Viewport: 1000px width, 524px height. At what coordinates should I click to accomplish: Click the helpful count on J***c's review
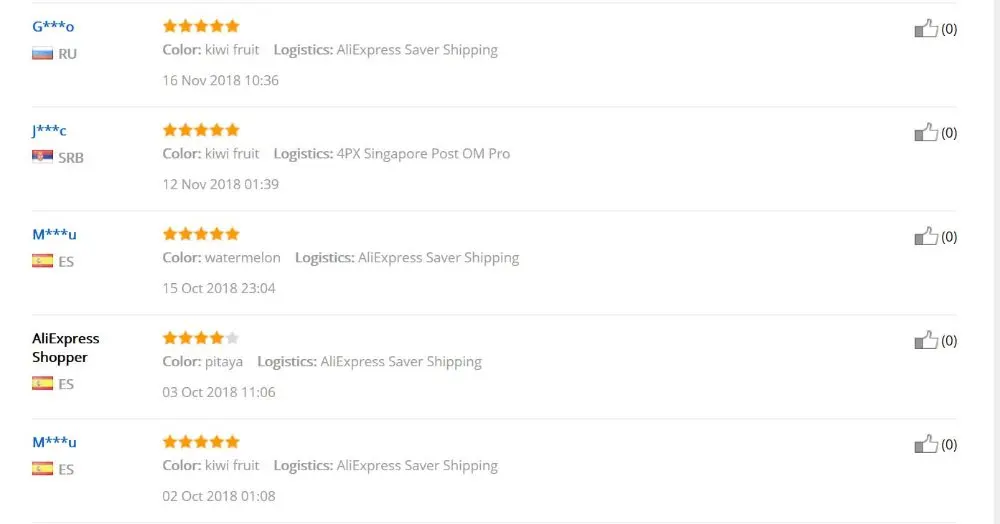(x=949, y=133)
